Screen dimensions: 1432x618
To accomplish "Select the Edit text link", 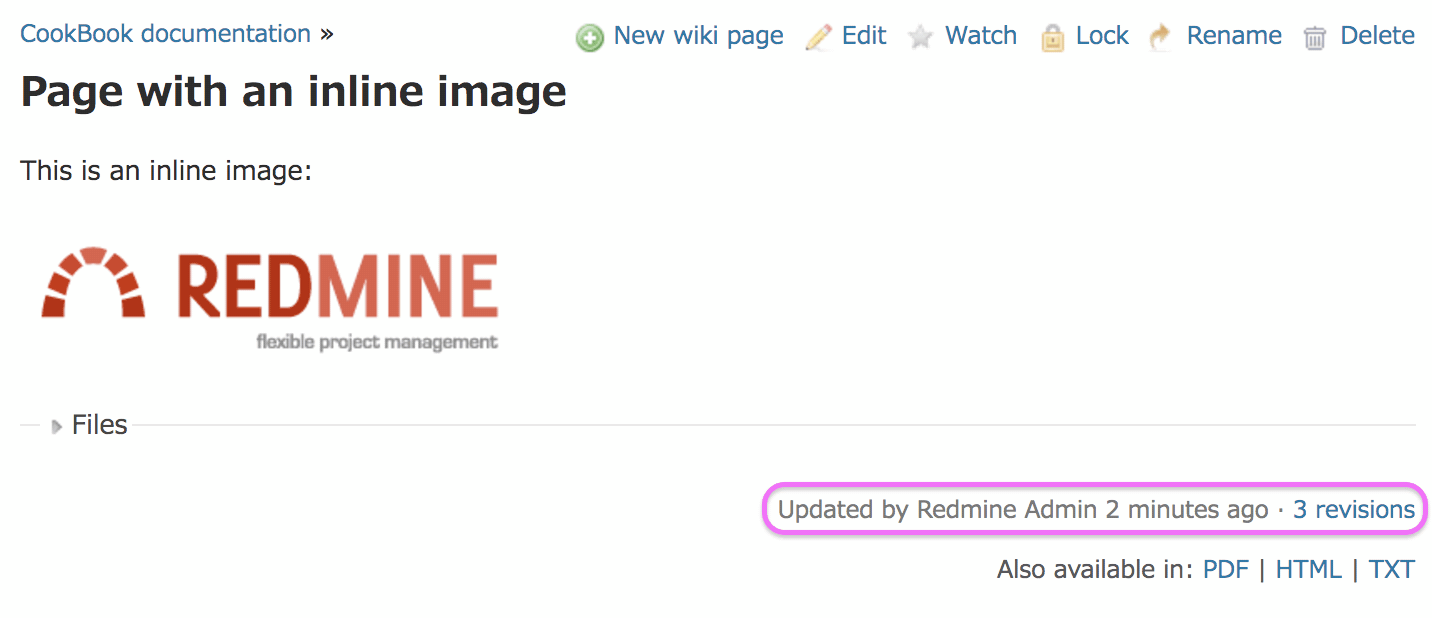I will (864, 36).
